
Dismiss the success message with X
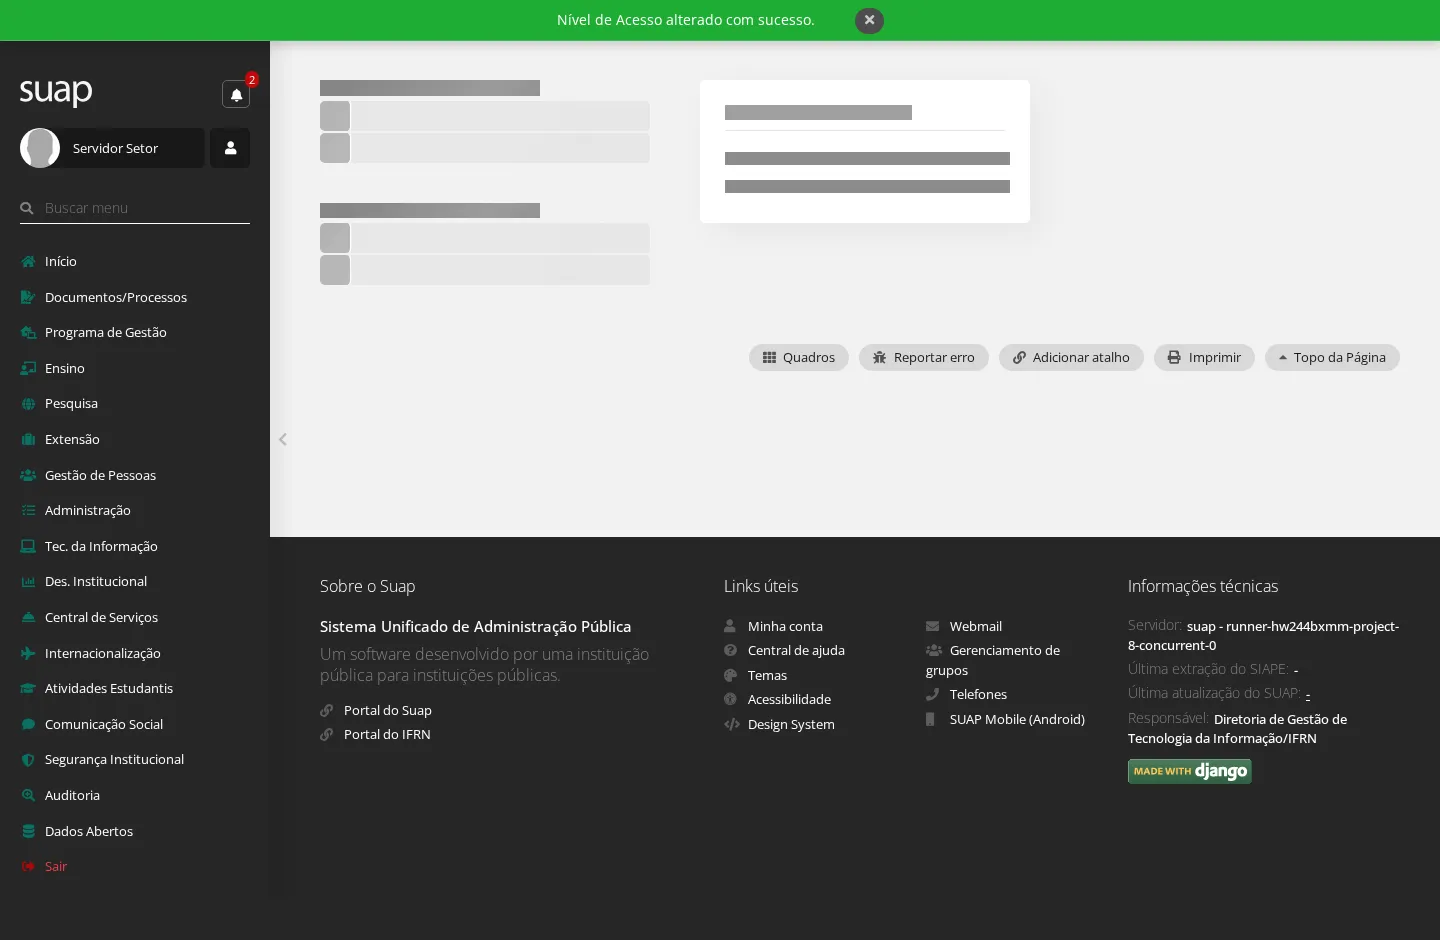tap(869, 20)
